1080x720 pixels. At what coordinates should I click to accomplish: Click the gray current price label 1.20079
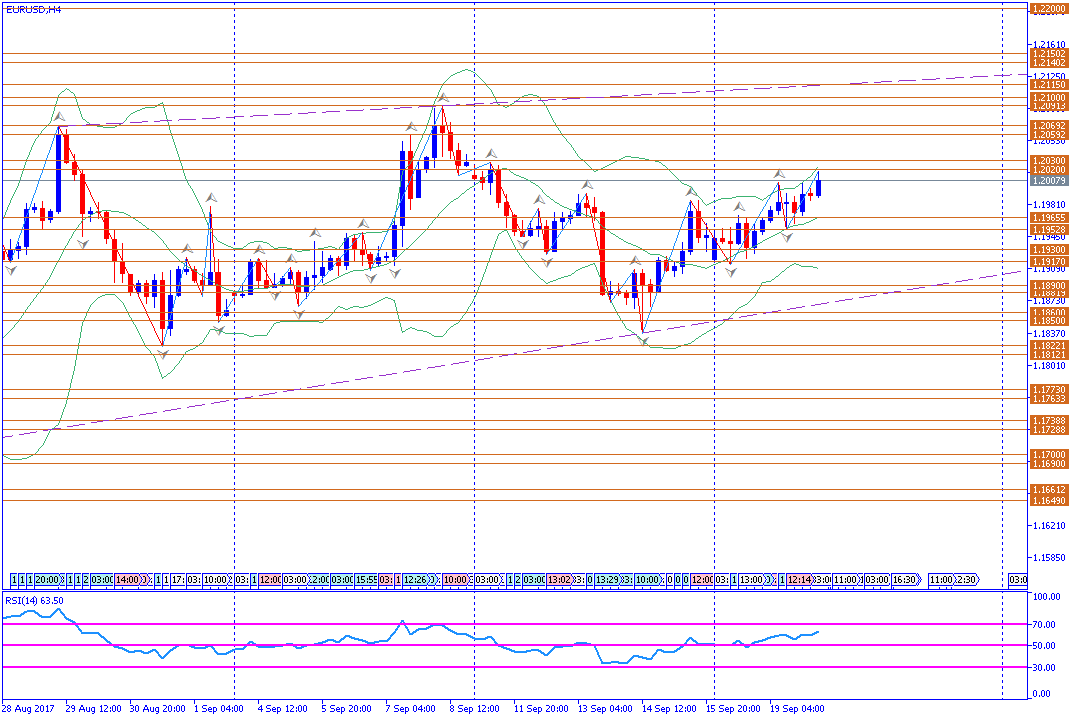coord(1048,181)
